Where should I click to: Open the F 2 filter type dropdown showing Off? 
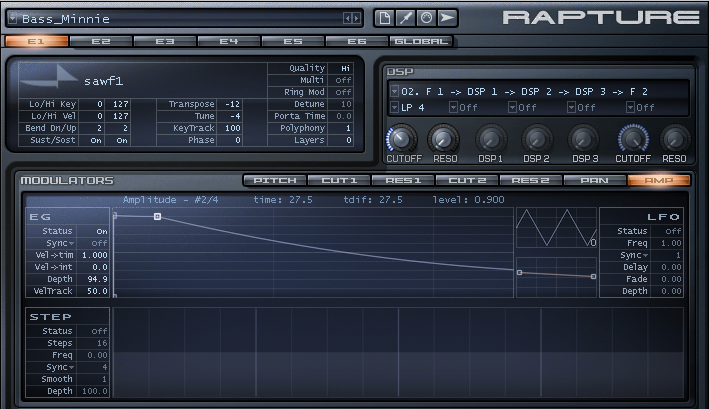point(630,108)
